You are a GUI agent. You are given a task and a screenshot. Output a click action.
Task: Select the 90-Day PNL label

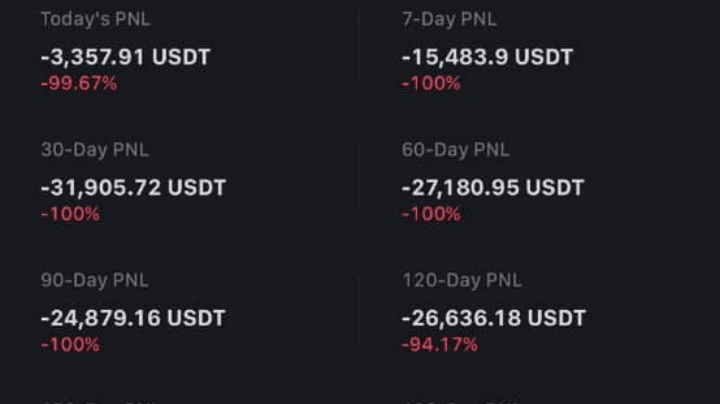[95, 280]
